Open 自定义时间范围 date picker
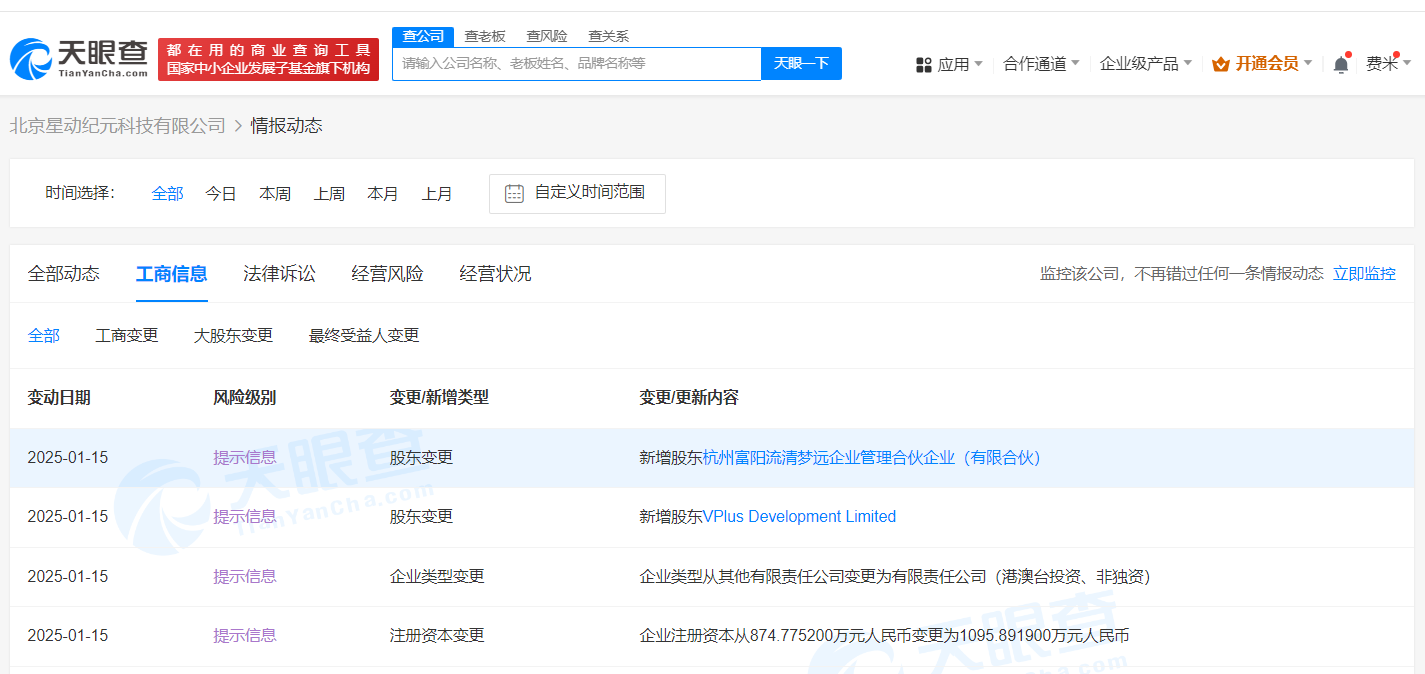 [x=577, y=193]
